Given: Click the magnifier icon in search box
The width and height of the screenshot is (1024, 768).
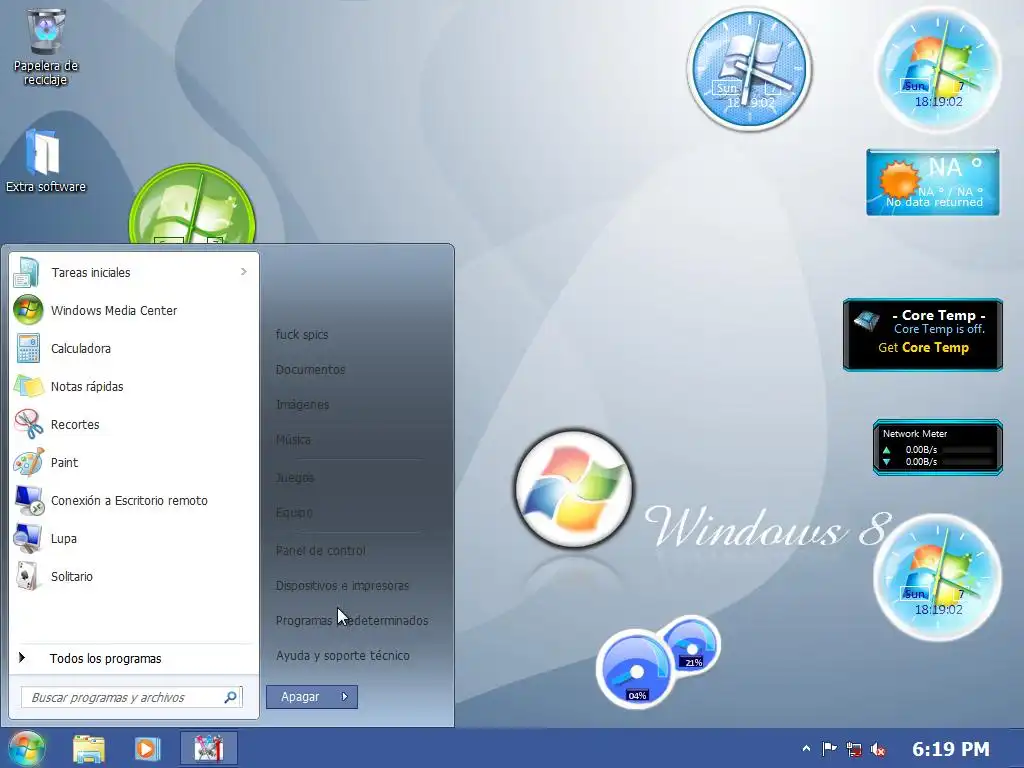Looking at the screenshot, I should pos(231,697).
